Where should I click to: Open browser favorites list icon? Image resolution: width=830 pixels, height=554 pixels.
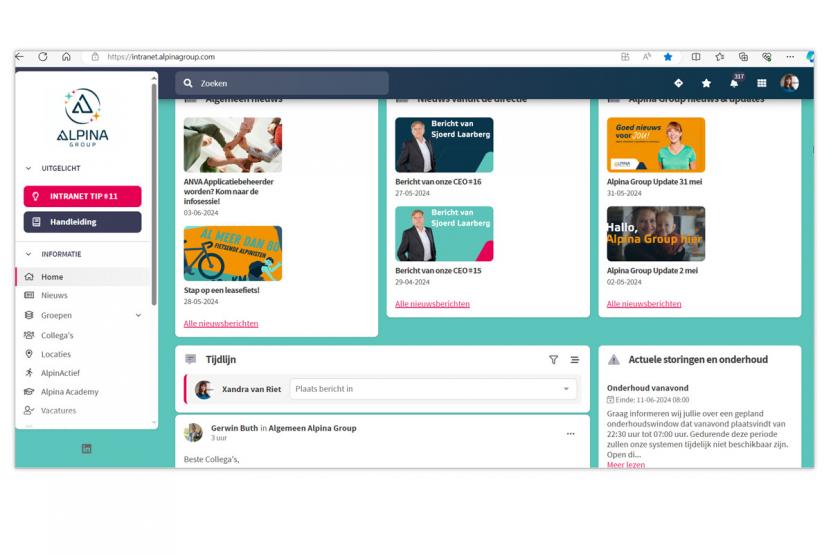pos(719,57)
